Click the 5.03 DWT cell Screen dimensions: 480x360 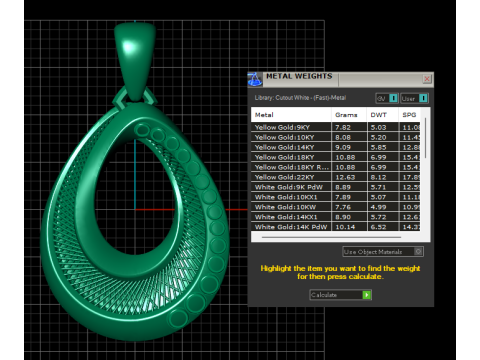tap(382, 127)
